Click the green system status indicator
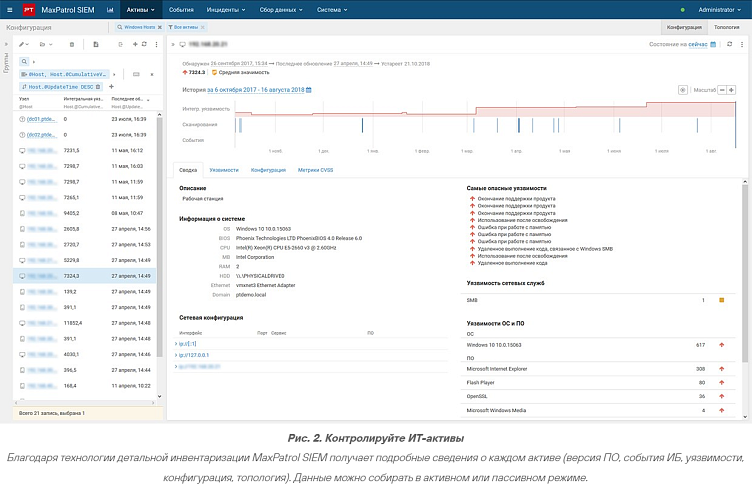The height and width of the screenshot is (500, 752). pyautogui.click(x=682, y=10)
